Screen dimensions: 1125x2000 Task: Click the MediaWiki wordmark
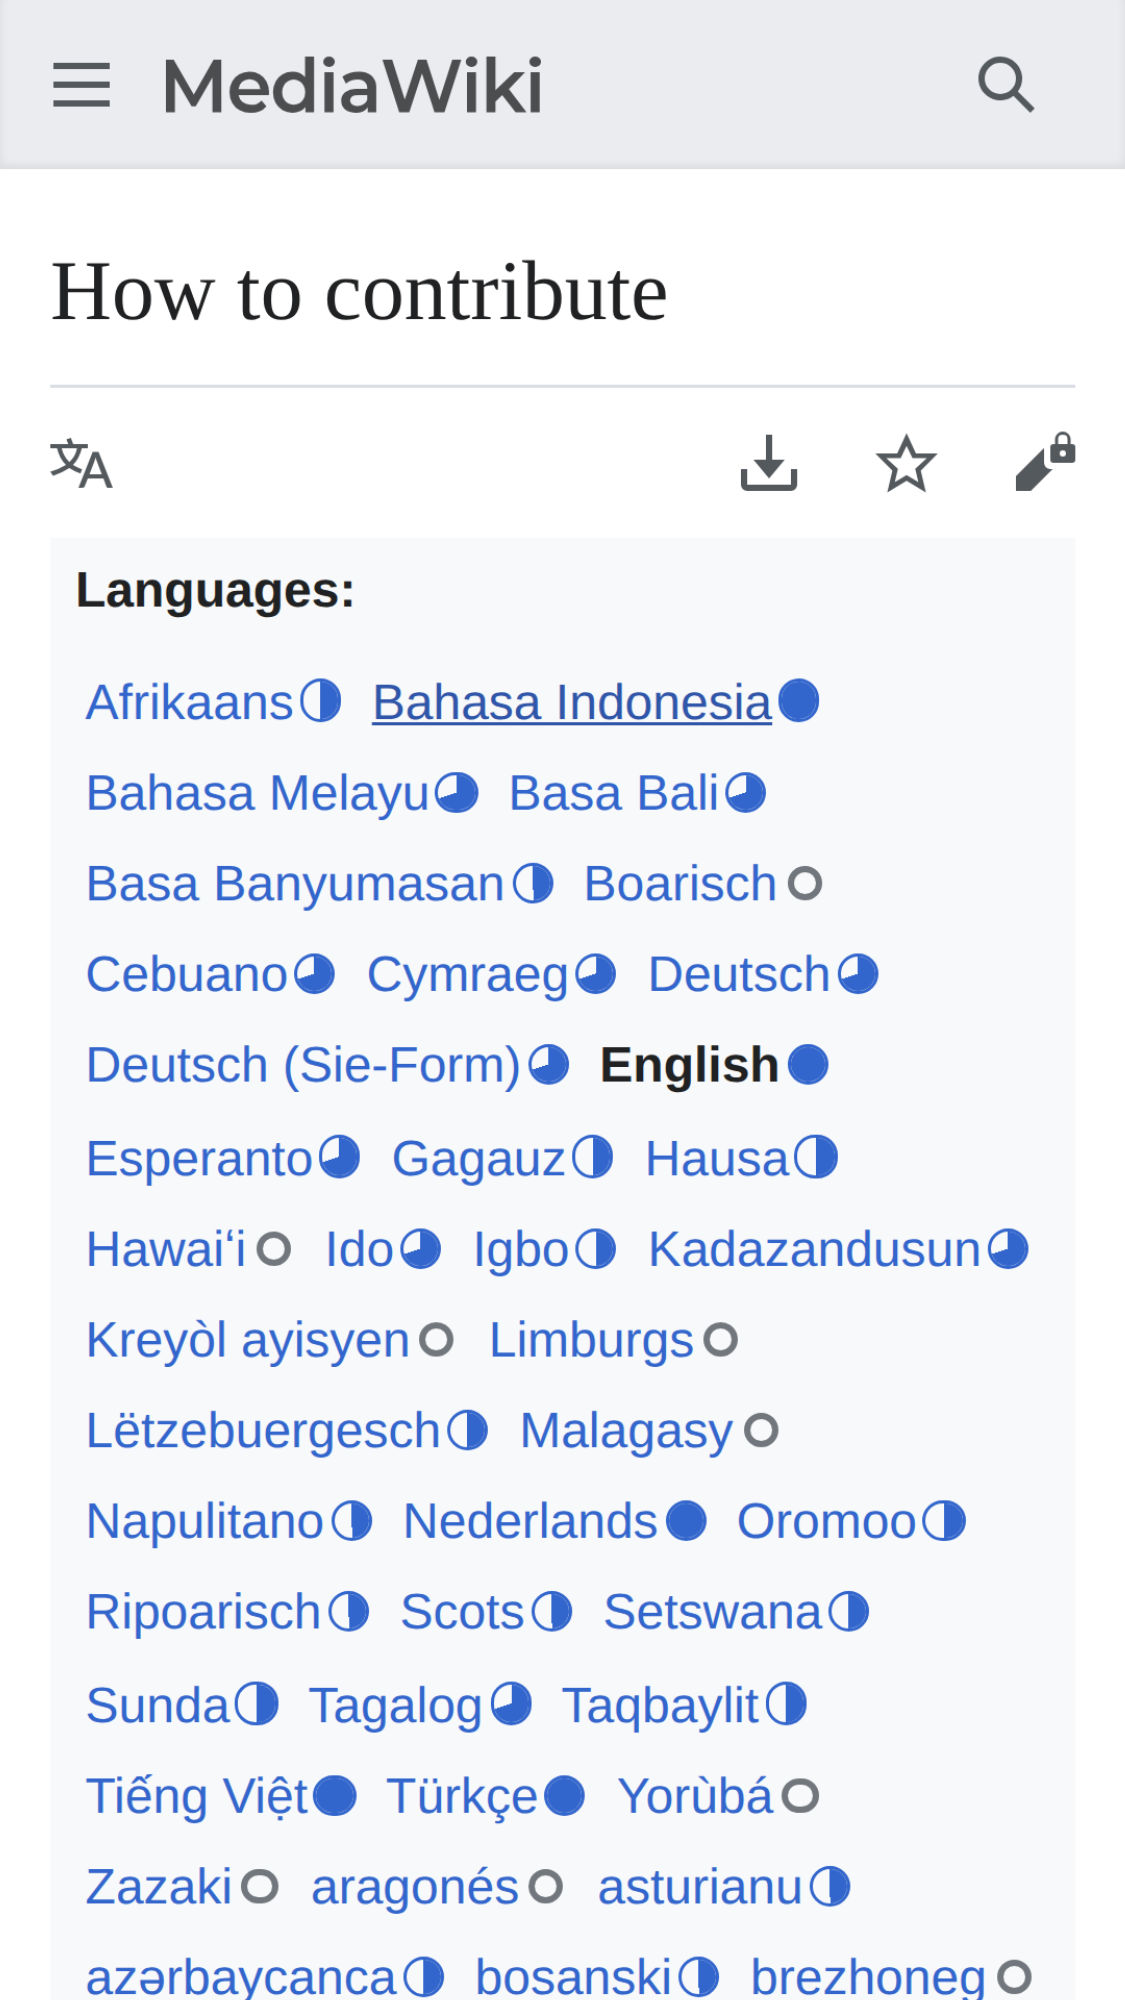(350, 85)
